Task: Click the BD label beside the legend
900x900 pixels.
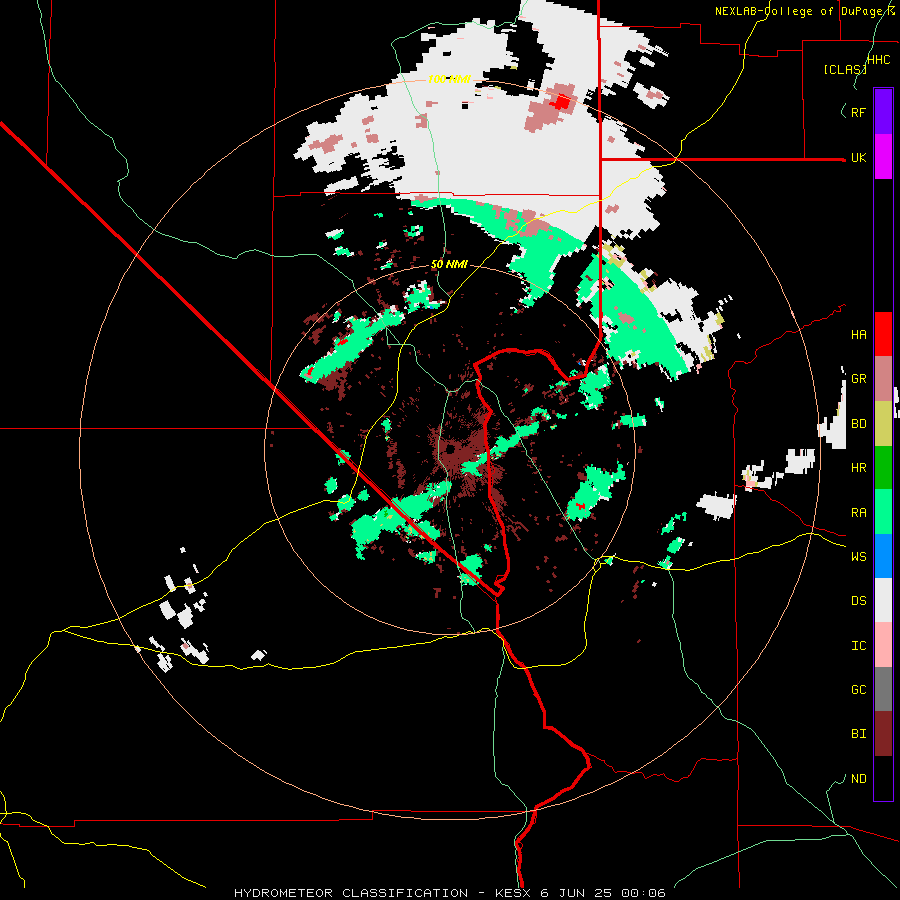Action: (858, 424)
